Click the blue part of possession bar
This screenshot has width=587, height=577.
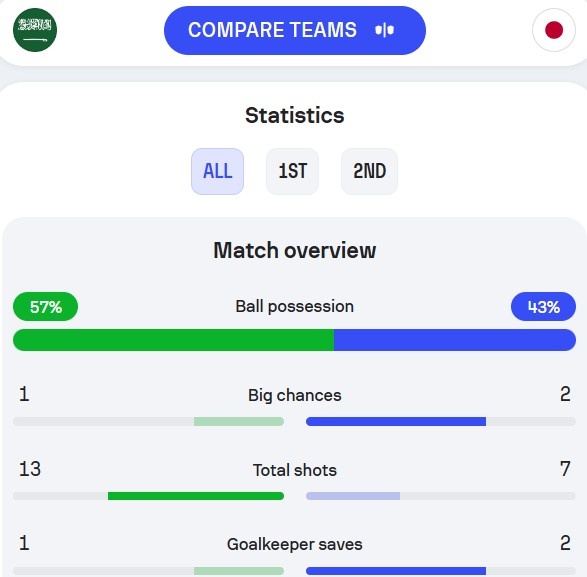coord(455,340)
